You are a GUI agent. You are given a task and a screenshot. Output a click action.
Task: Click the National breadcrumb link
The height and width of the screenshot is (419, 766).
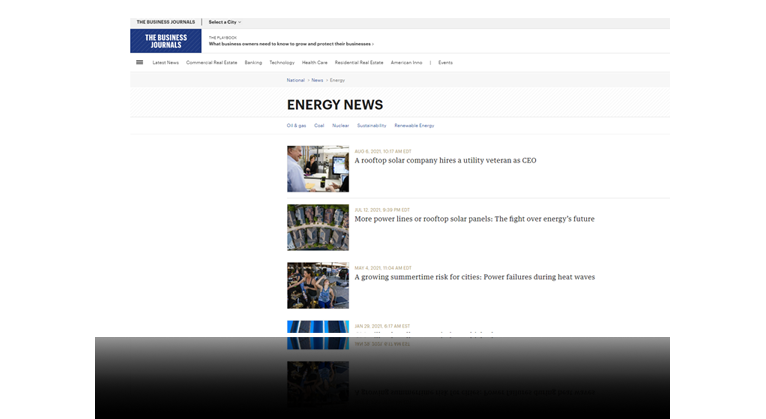(x=296, y=80)
